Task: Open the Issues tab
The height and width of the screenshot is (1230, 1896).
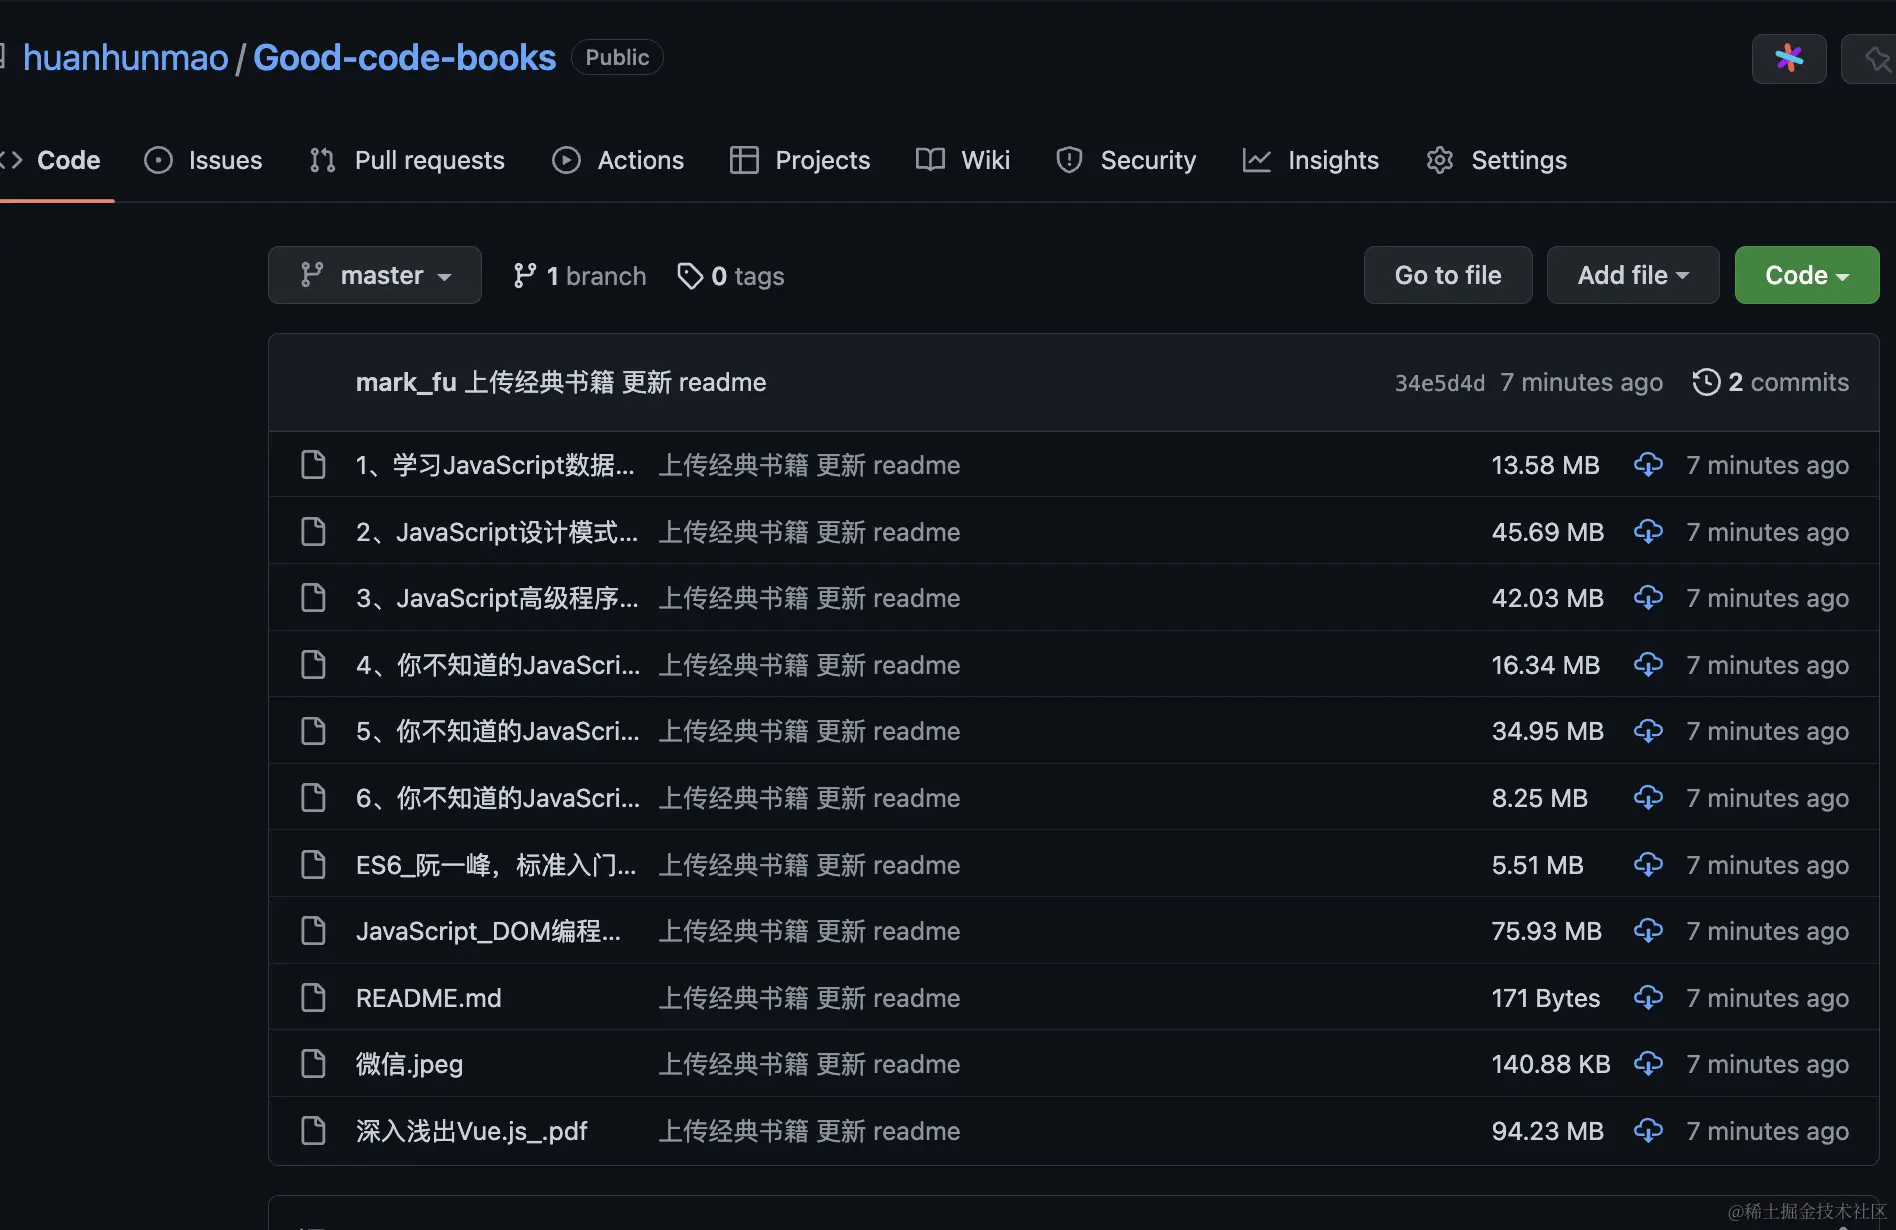Action: pyautogui.click(x=203, y=160)
